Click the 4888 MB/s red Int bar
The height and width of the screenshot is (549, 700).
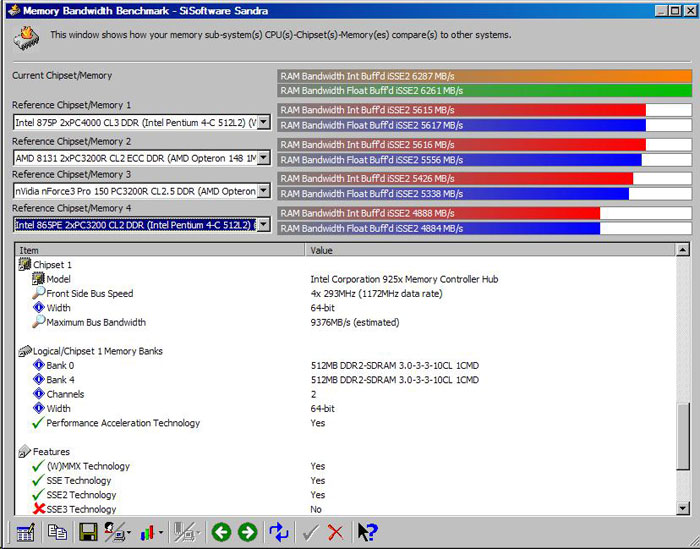[439, 213]
